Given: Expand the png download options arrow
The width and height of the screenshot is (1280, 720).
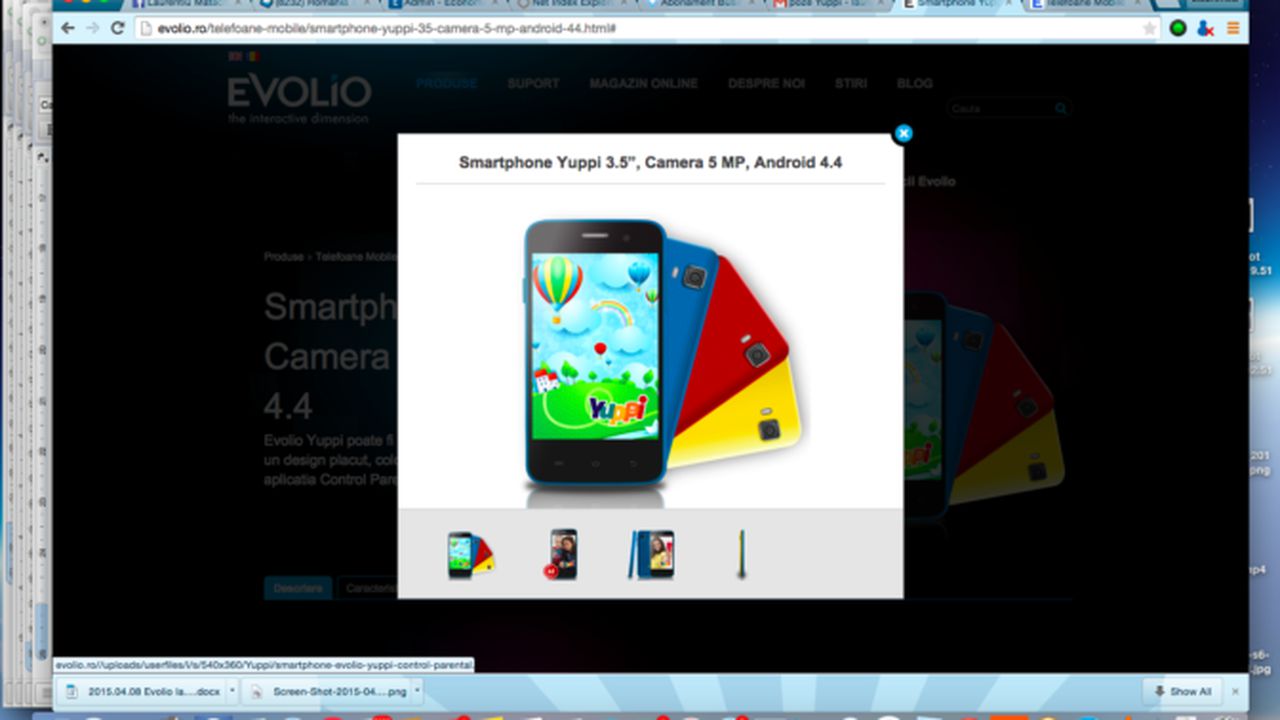Looking at the screenshot, I should coord(416,691).
